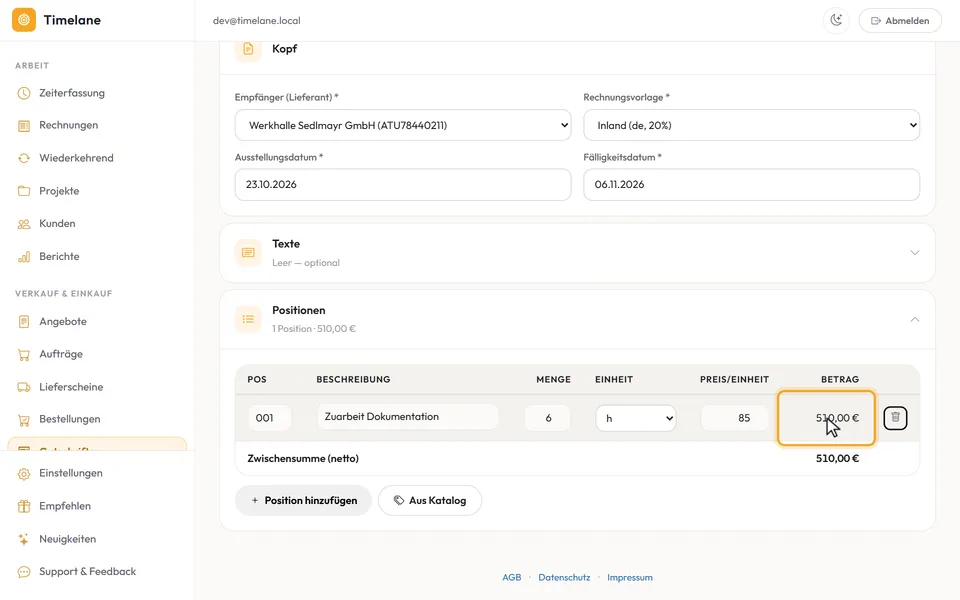Click the Einstellungen gear icon
This screenshot has height=600, width=960.
(x=24, y=473)
